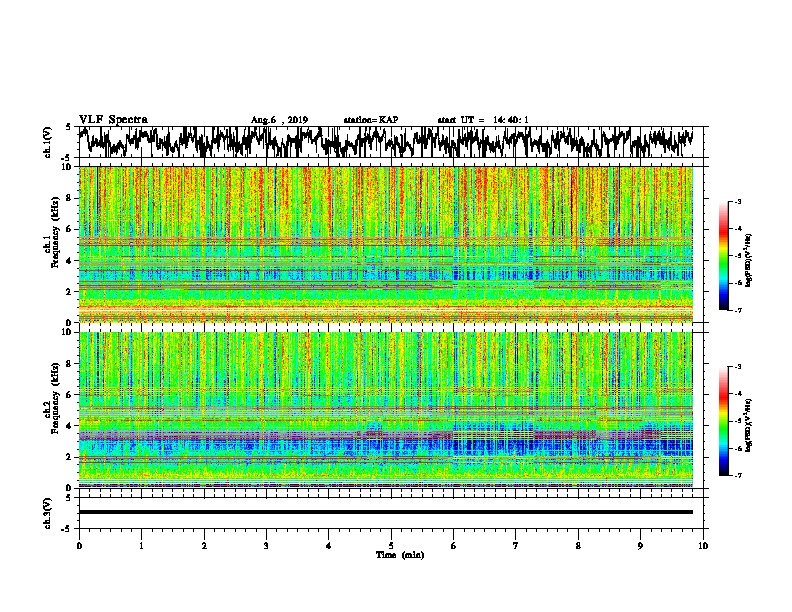Click the "Time (min)" x-axis label
Image resolution: width=792 pixels, height=612 pixels.
pyautogui.click(x=400, y=555)
